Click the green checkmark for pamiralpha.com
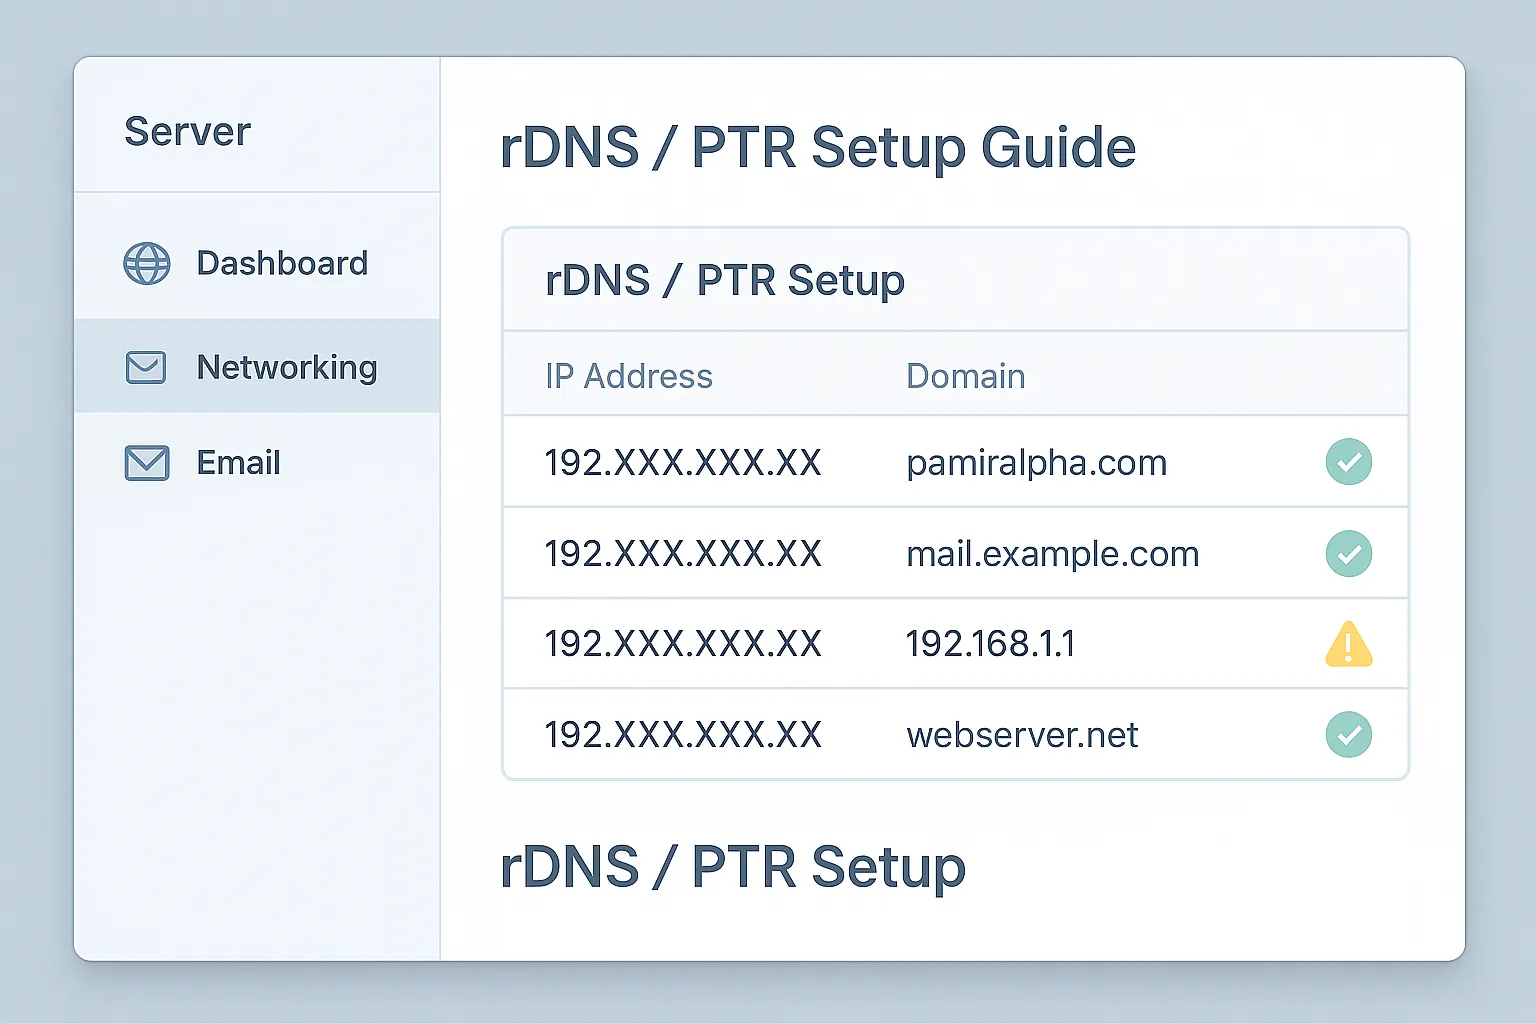The image size is (1536, 1024). [x=1348, y=462]
